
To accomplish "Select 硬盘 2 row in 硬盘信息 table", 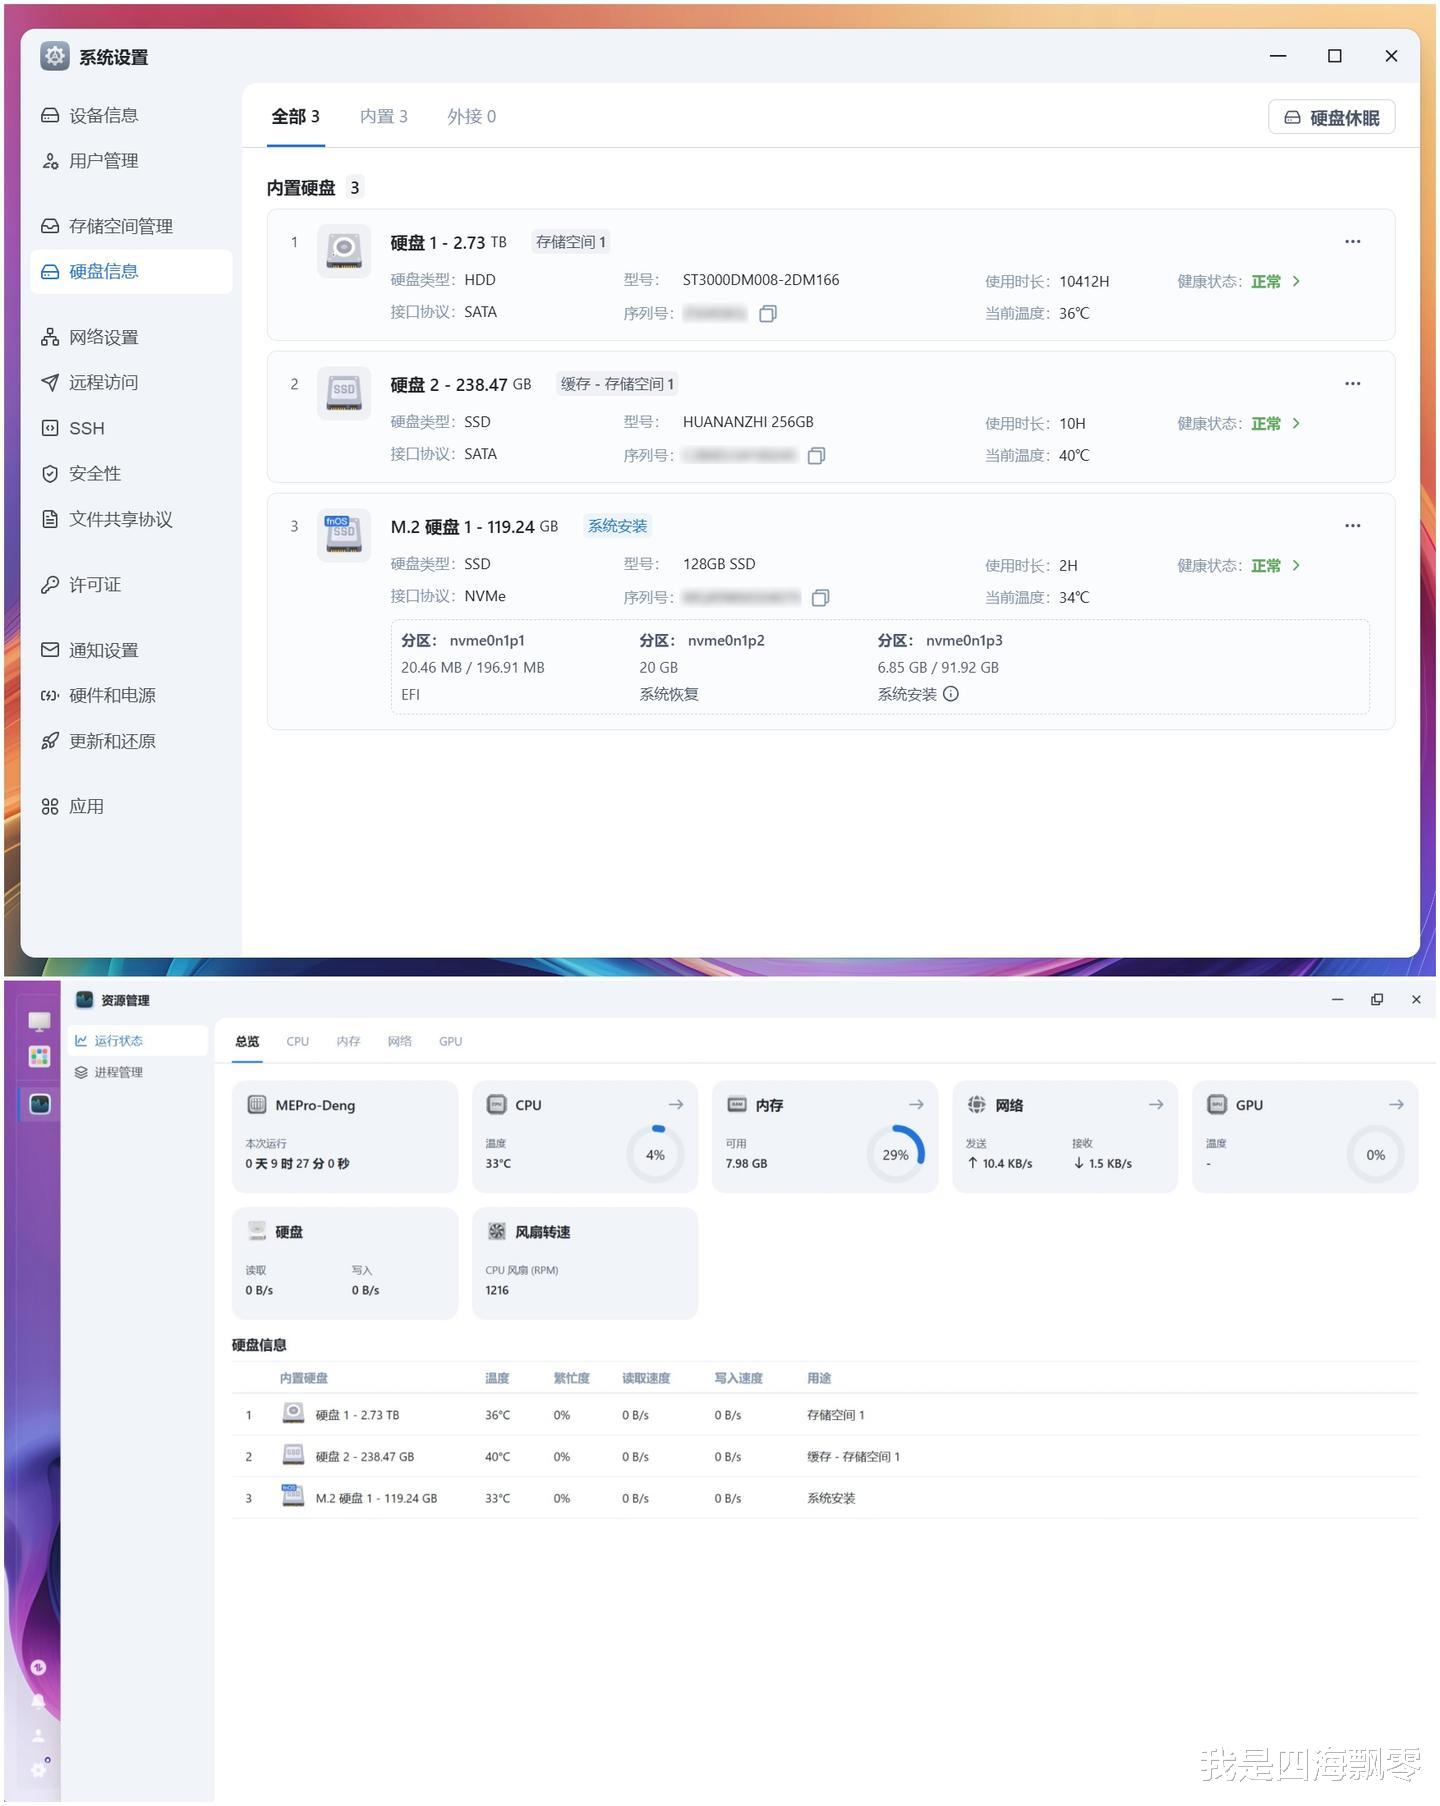I will pyautogui.click(x=825, y=1457).
